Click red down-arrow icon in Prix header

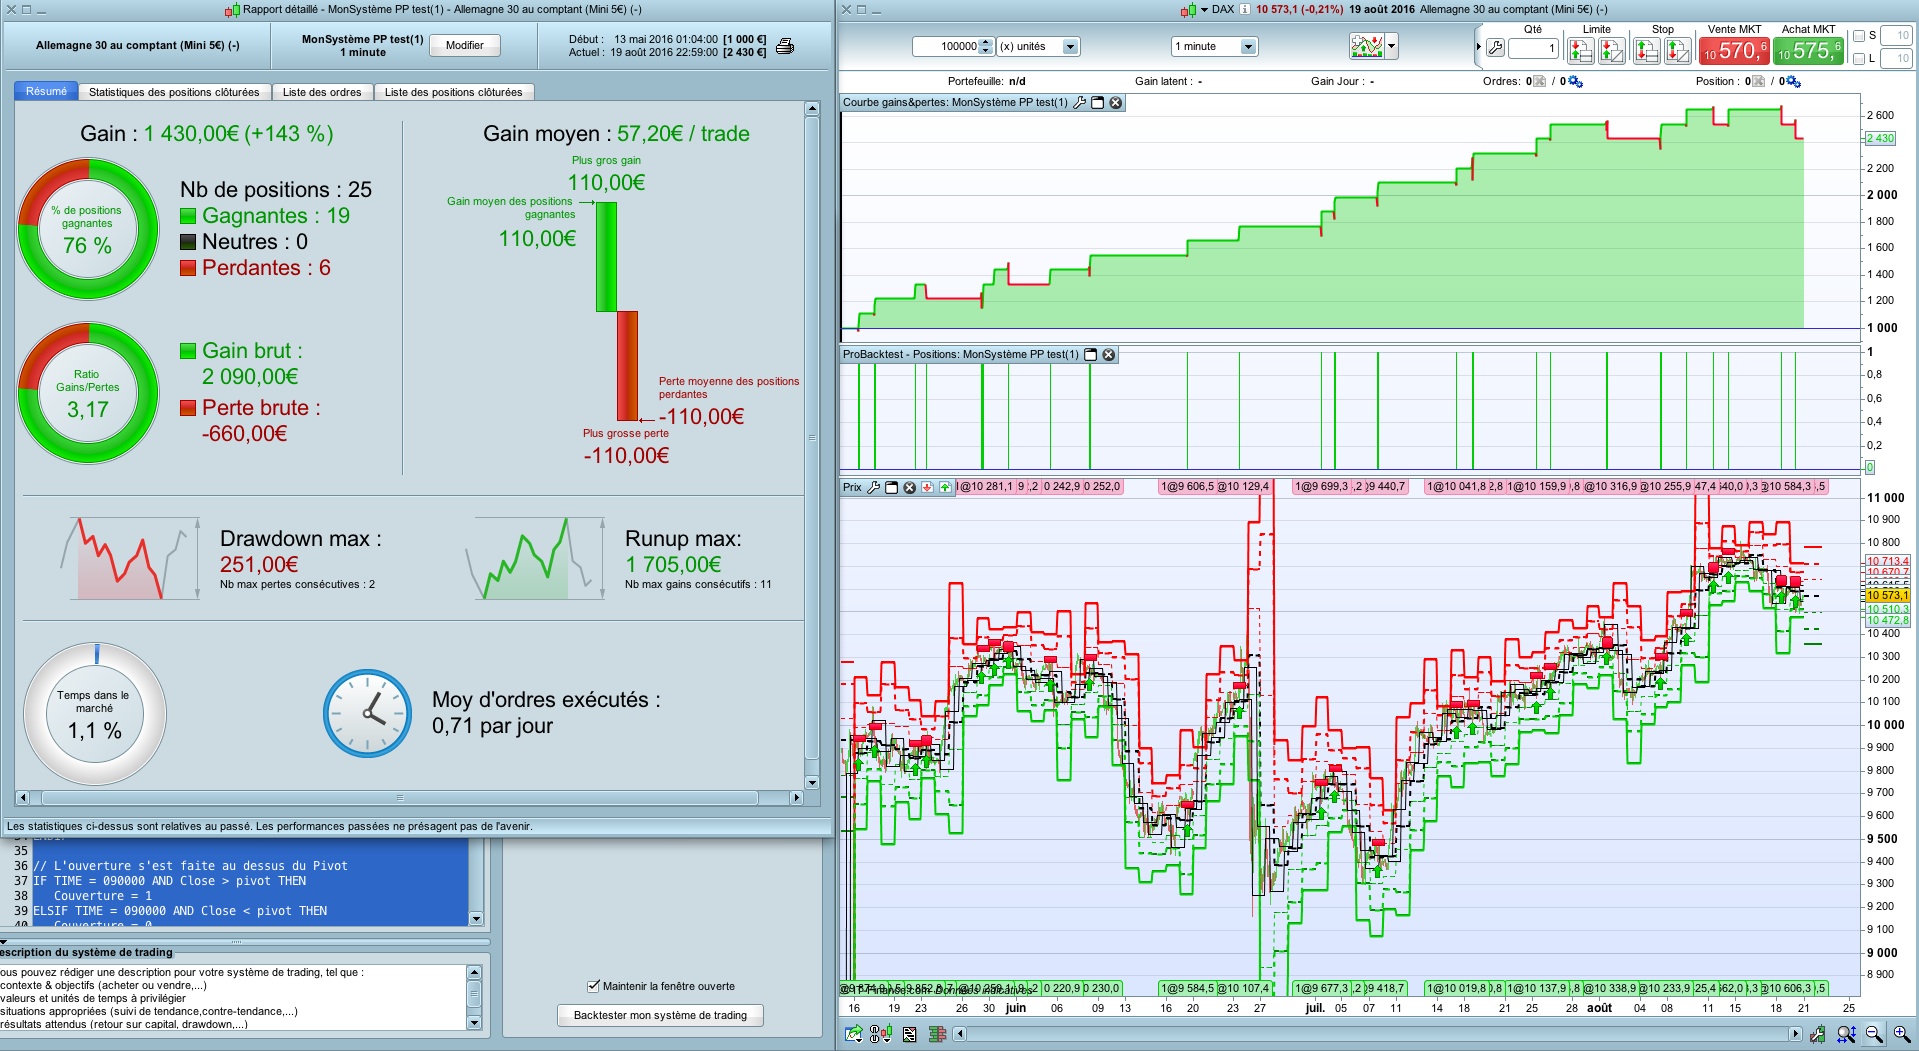click(927, 487)
